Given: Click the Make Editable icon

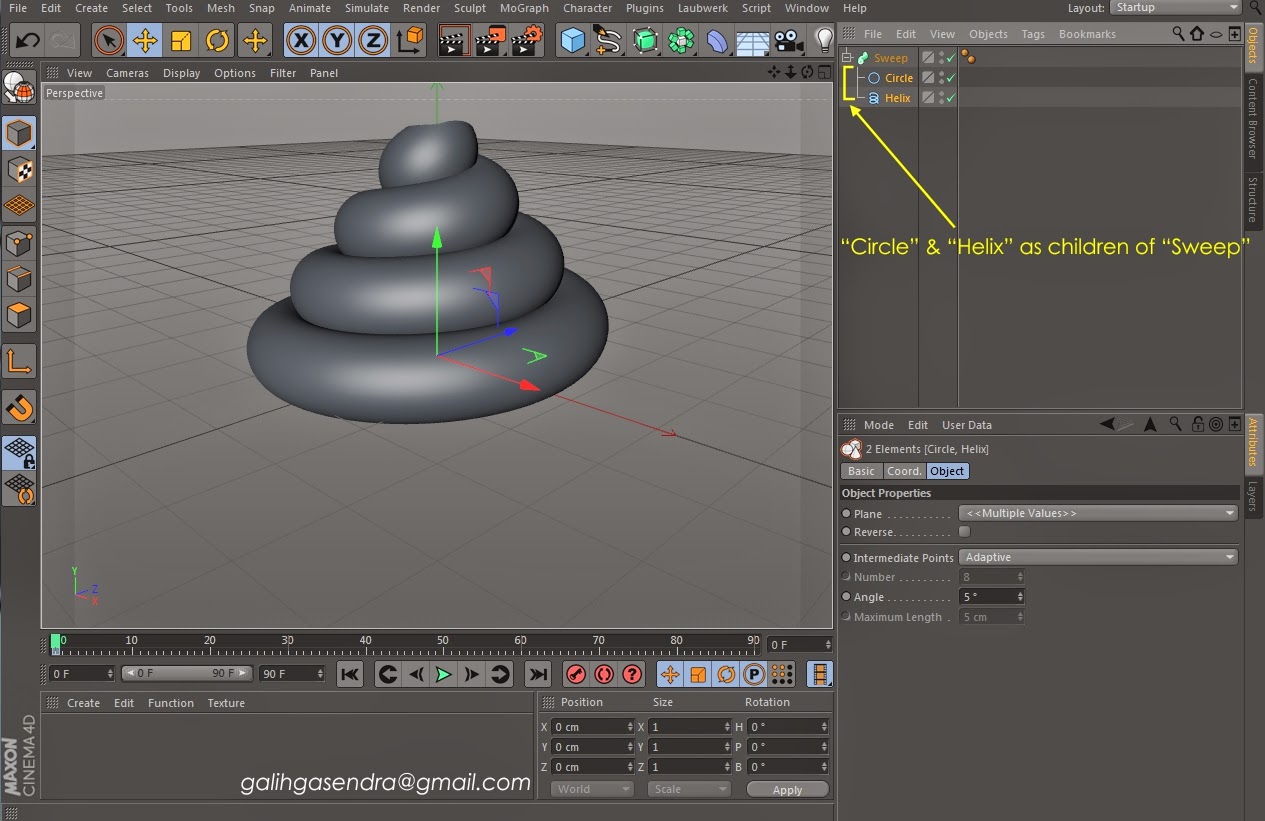Looking at the screenshot, I should pyautogui.click(x=20, y=90).
